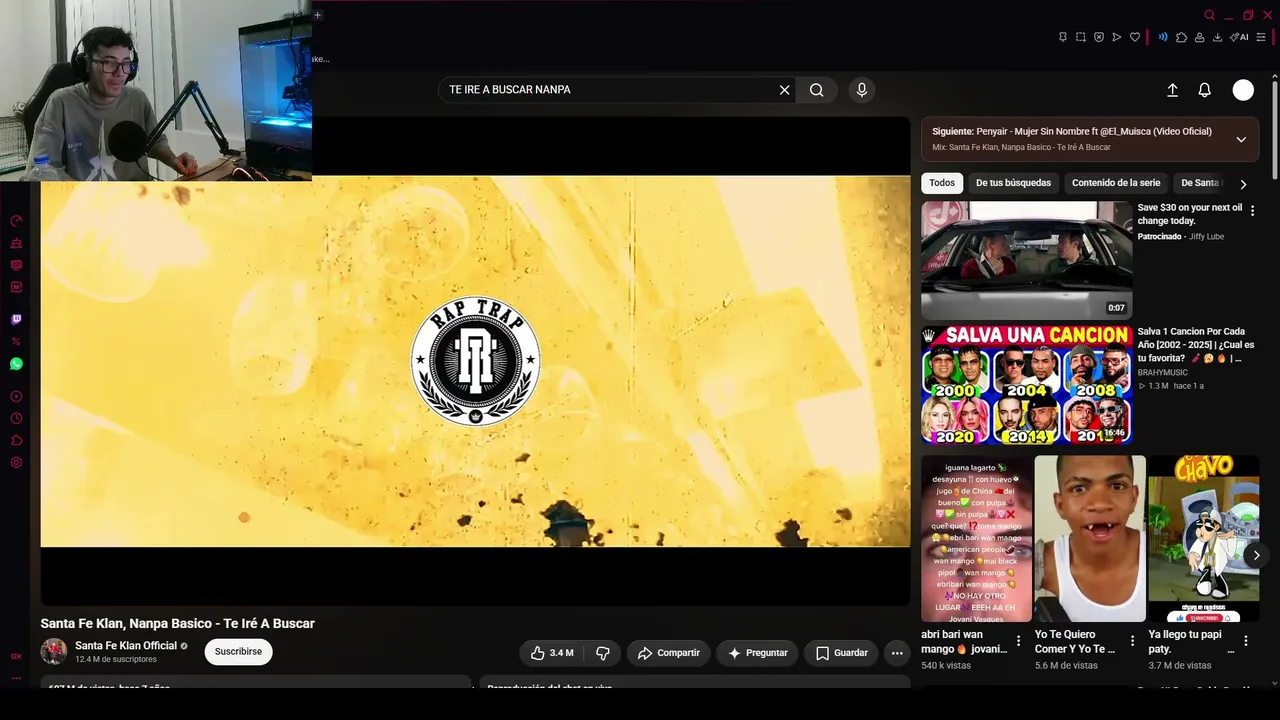Select the partially shown De Santa chip
Viewport: 1280px width, 720px height.
click(1200, 183)
